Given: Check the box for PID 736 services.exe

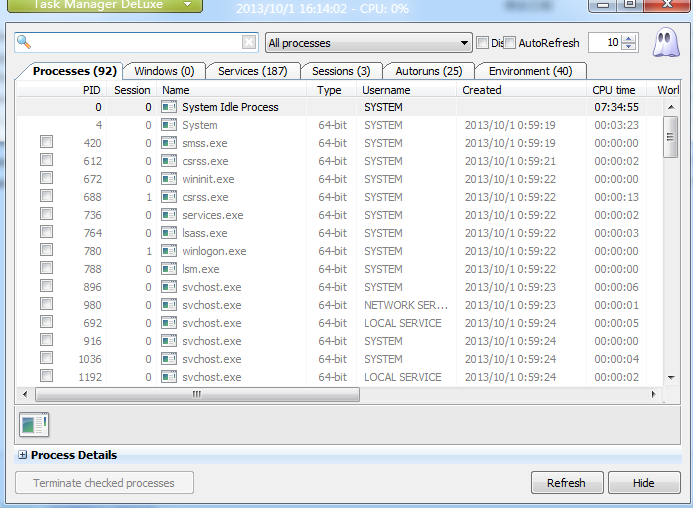Looking at the screenshot, I should [46, 214].
